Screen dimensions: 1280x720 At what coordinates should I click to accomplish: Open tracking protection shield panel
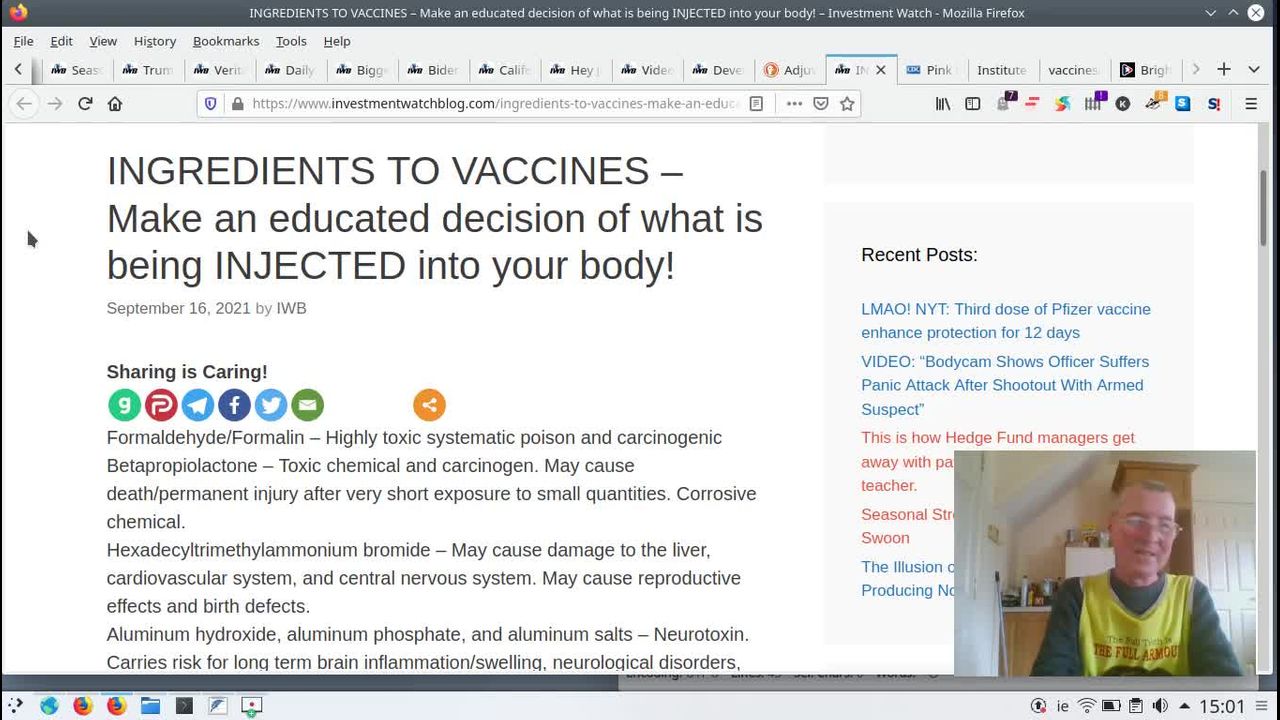click(210, 104)
